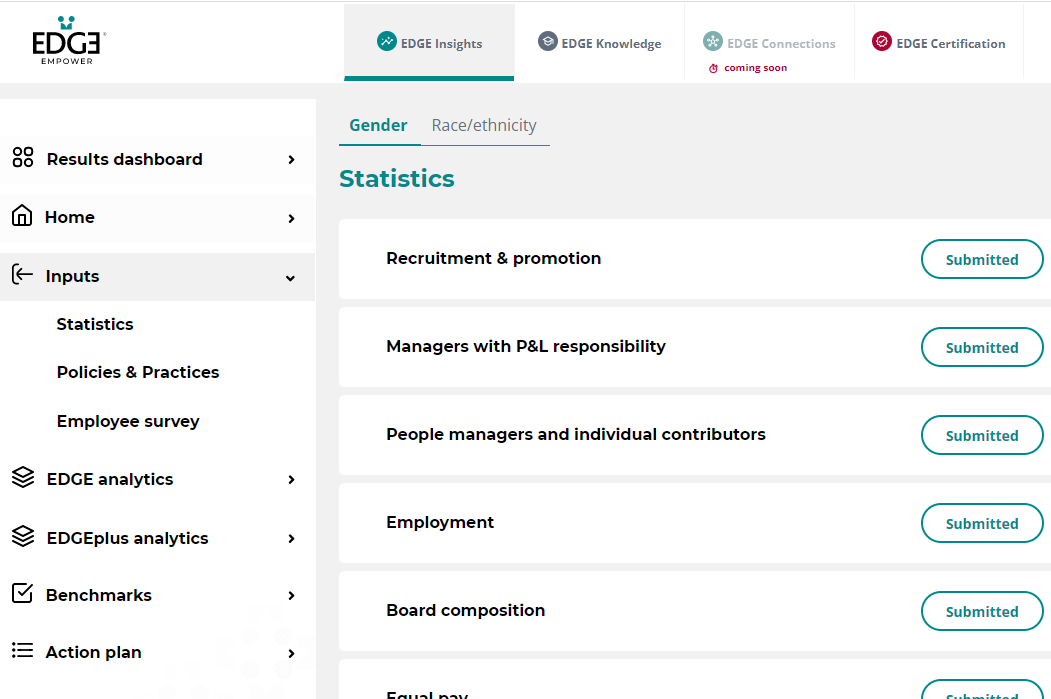
Task: Click the EDGE analytics layers icon
Action: 22,478
